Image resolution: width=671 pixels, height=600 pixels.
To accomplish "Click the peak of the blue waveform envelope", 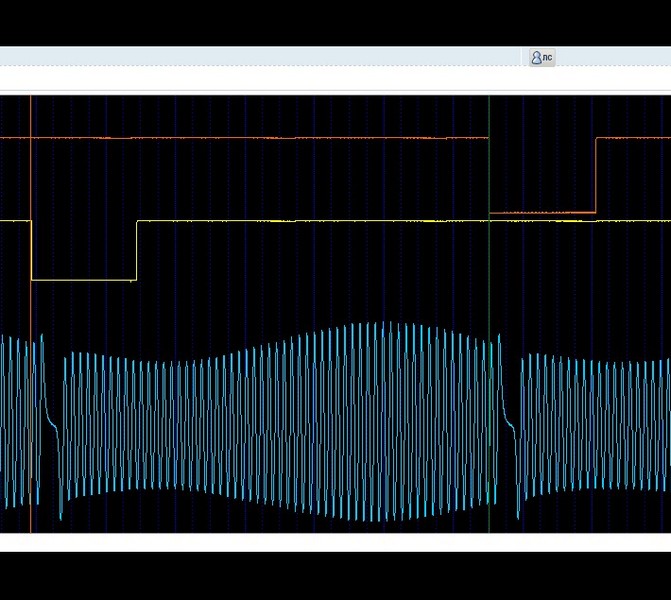I will coord(385,325).
